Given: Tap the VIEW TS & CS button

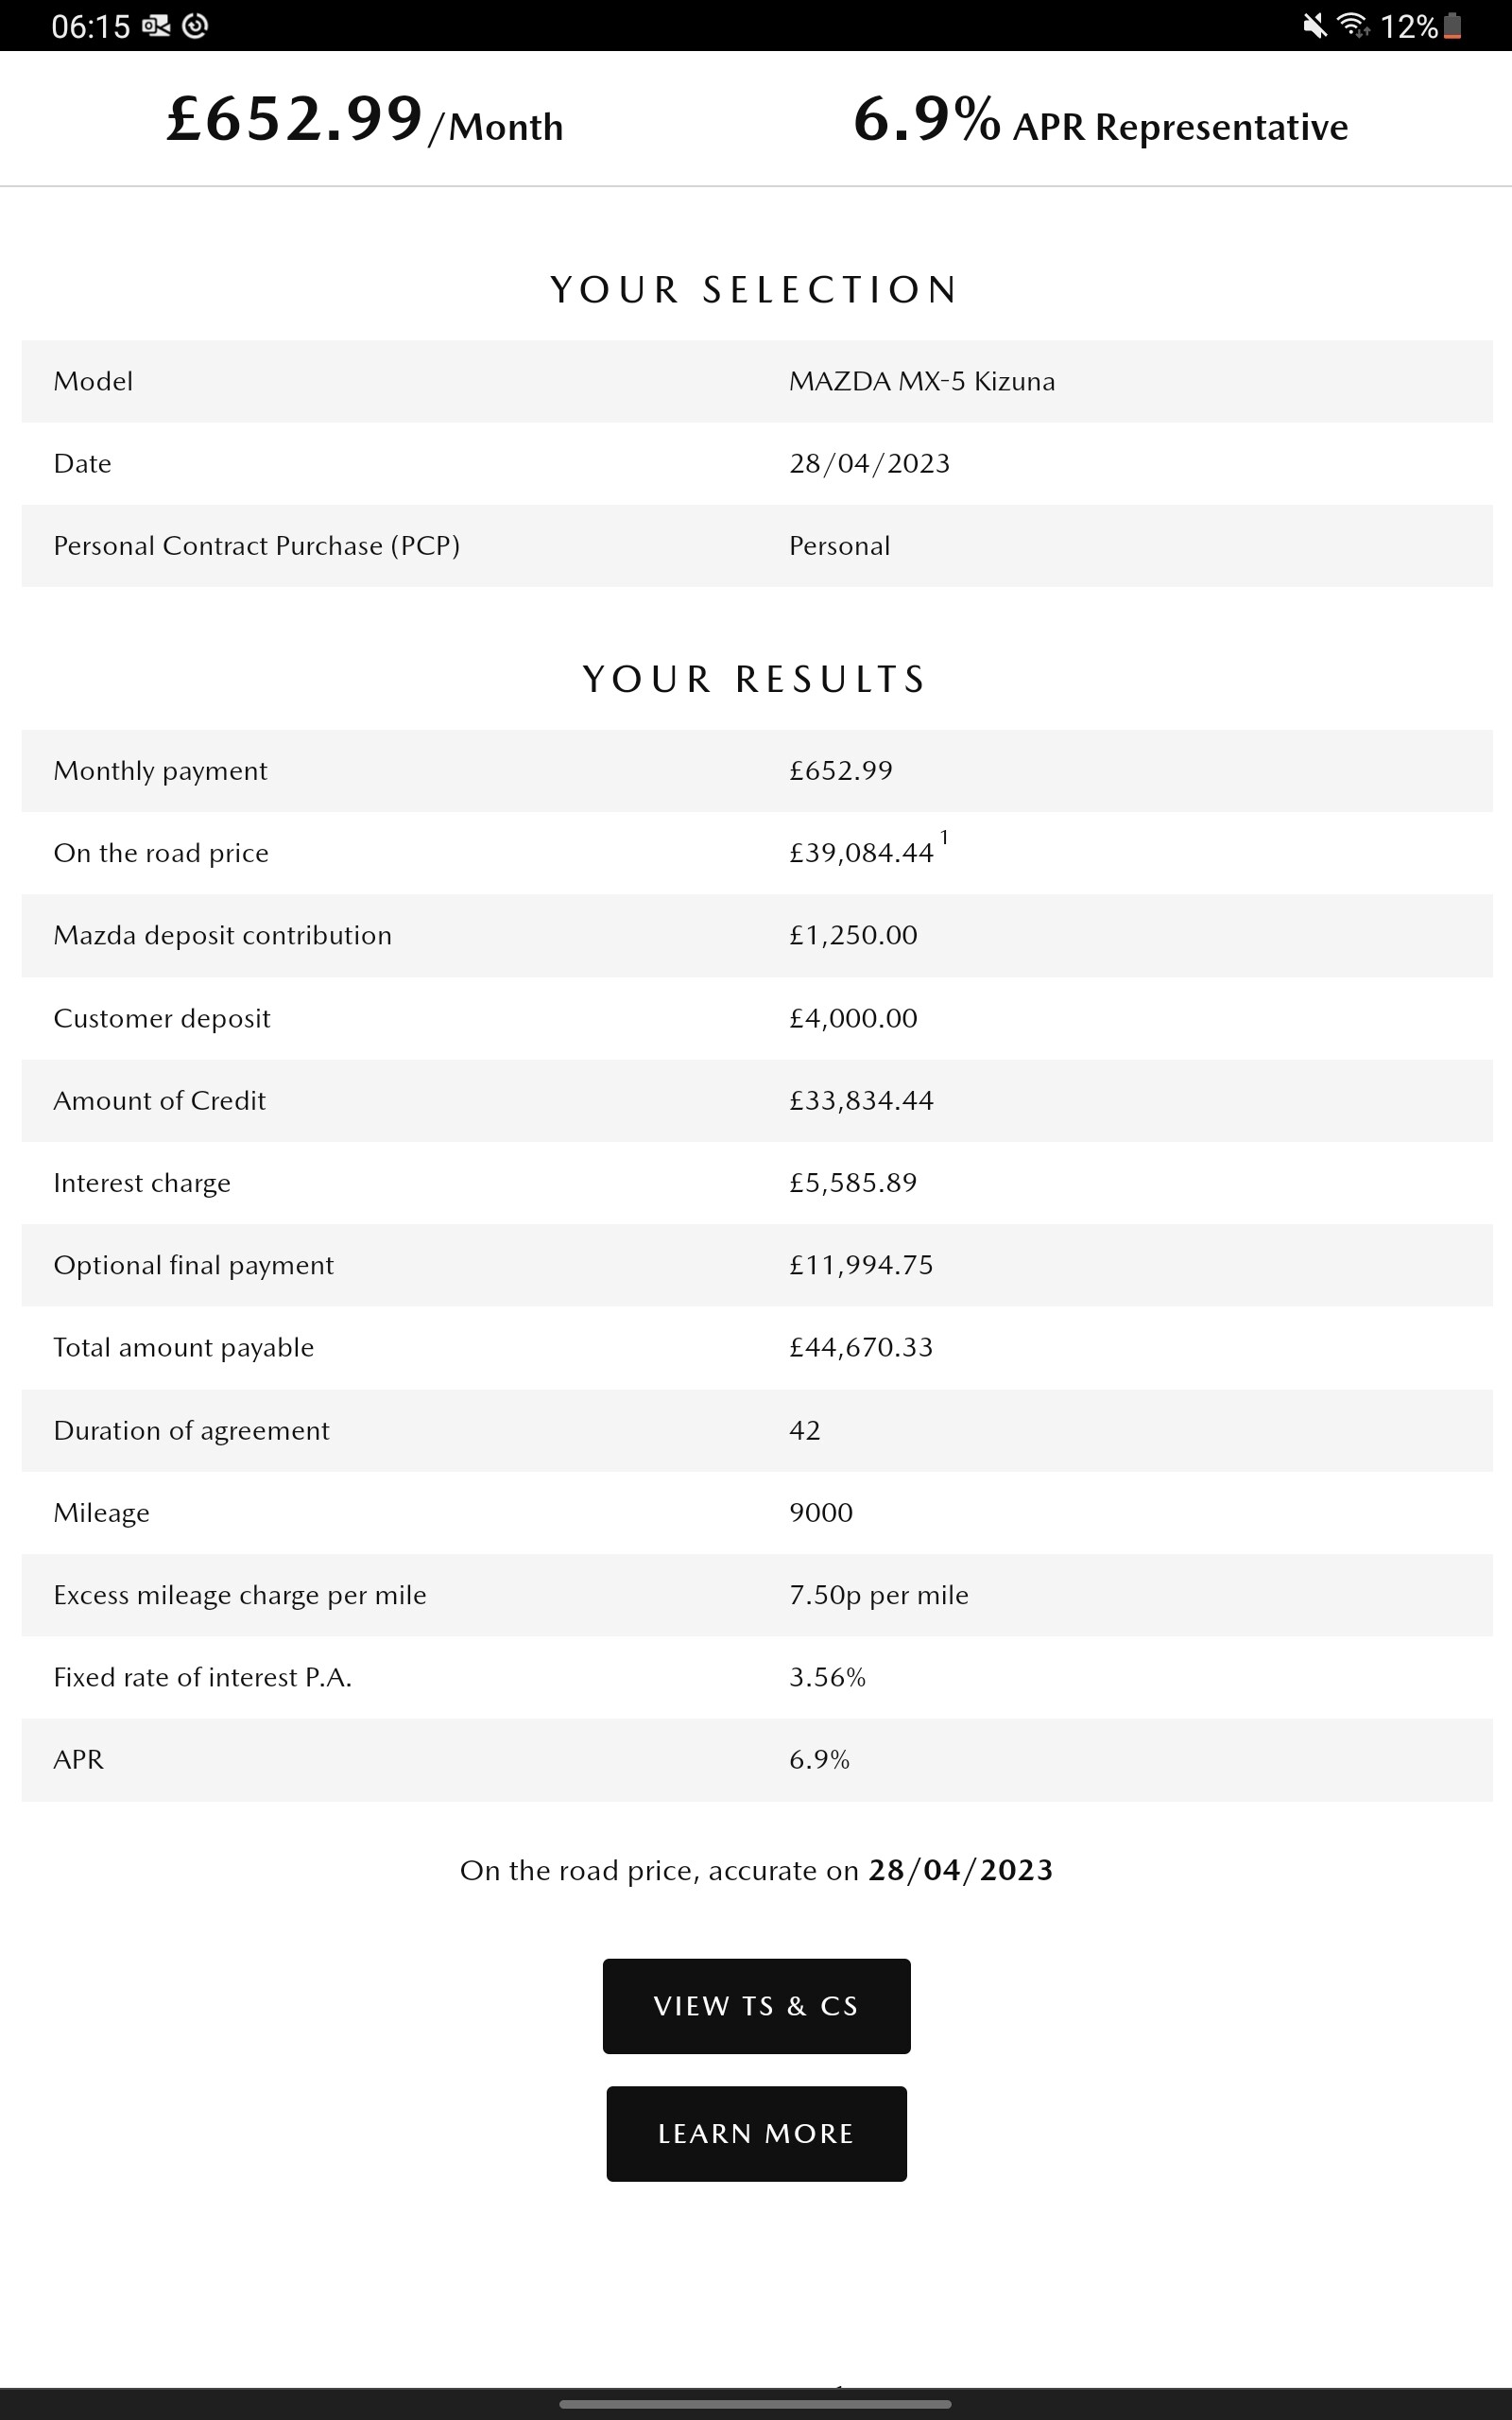Looking at the screenshot, I should coord(756,2006).
